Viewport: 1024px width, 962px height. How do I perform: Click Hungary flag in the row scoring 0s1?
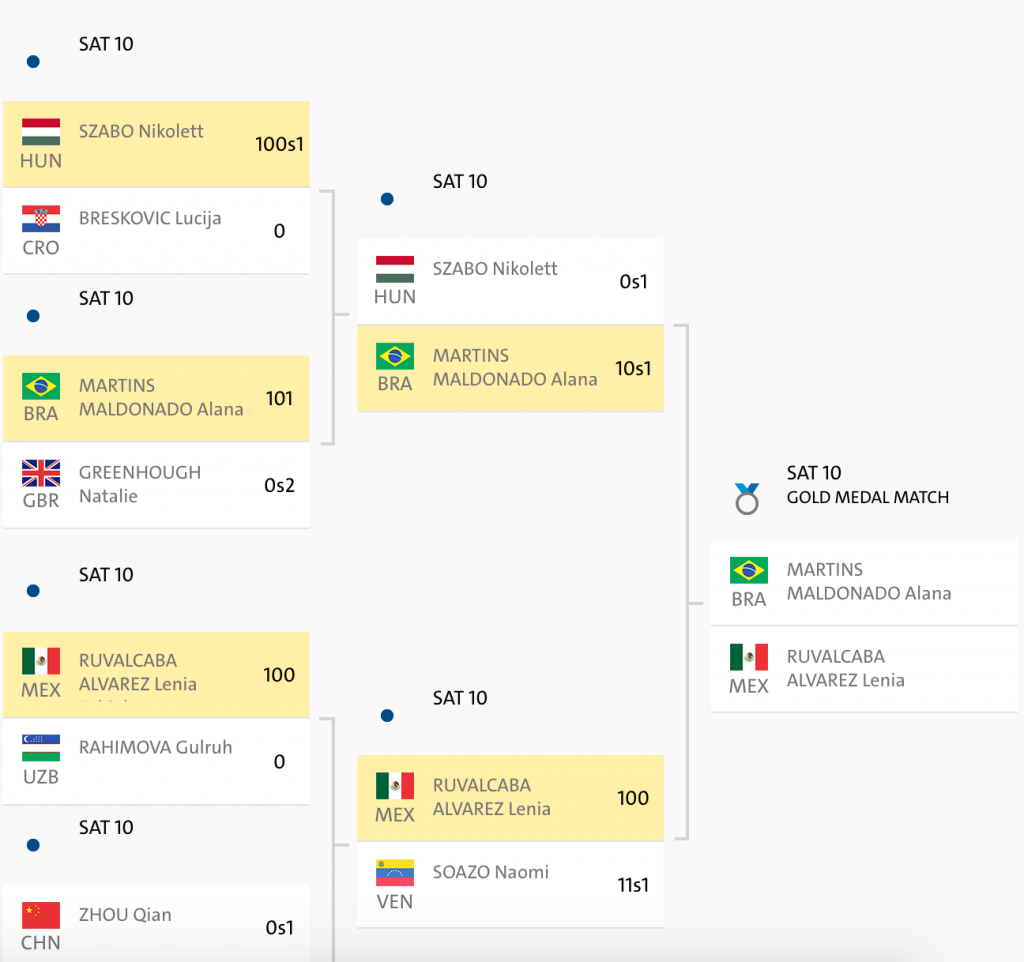tap(395, 269)
